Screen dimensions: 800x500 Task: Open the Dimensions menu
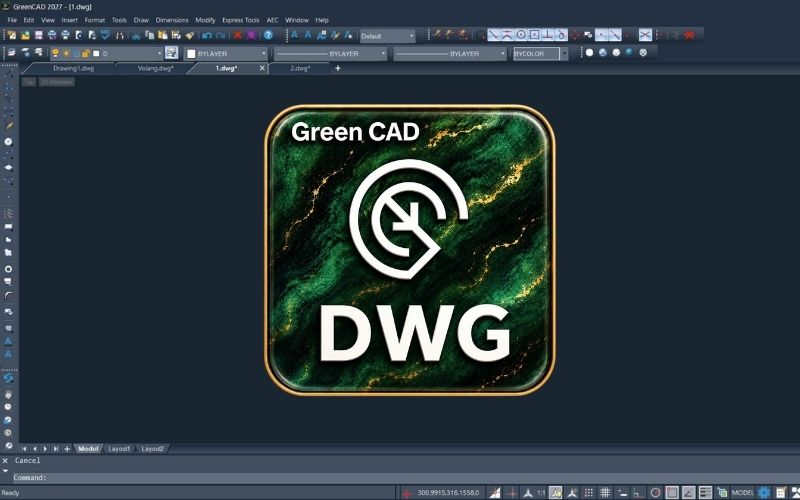pyautogui.click(x=172, y=20)
